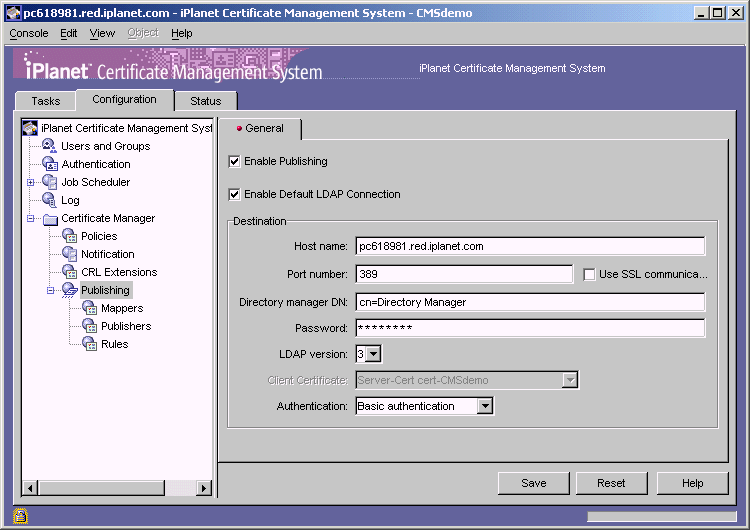Click the Rules node icon
Screen dimensions: 750x530
click(x=89, y=343)
